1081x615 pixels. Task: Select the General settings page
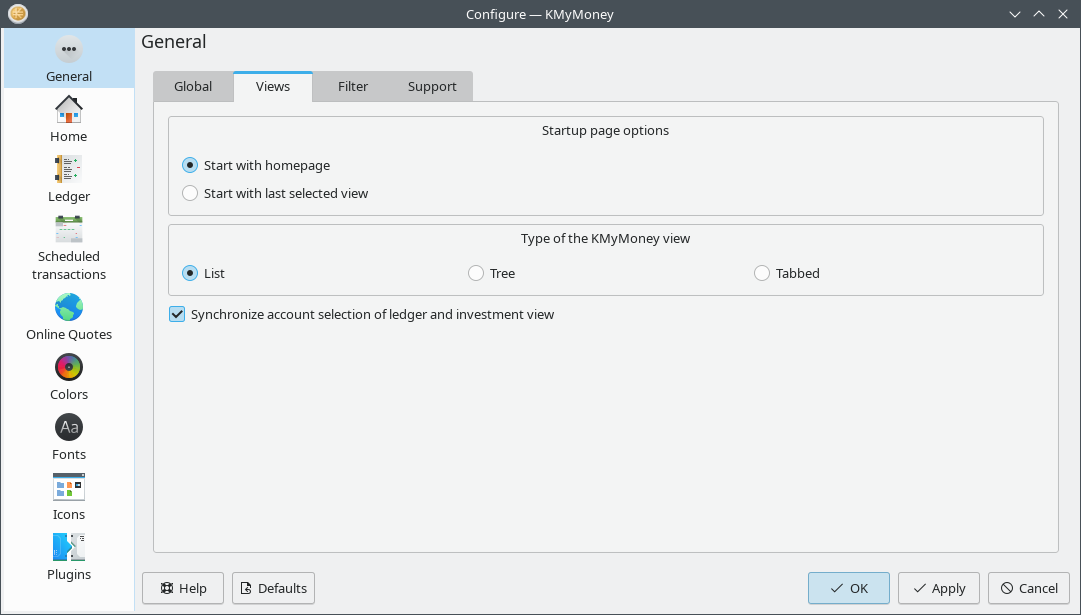pyautogui.click(x=68, y=58)
